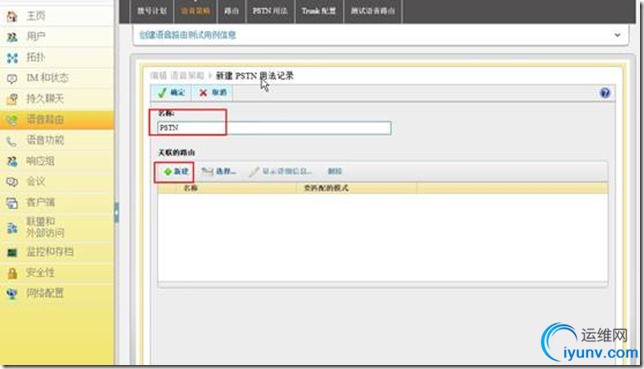Click the 创建语音路由测试用例信息 link text
The width and height of the screenshot is (644, 369).
point(188,35)
